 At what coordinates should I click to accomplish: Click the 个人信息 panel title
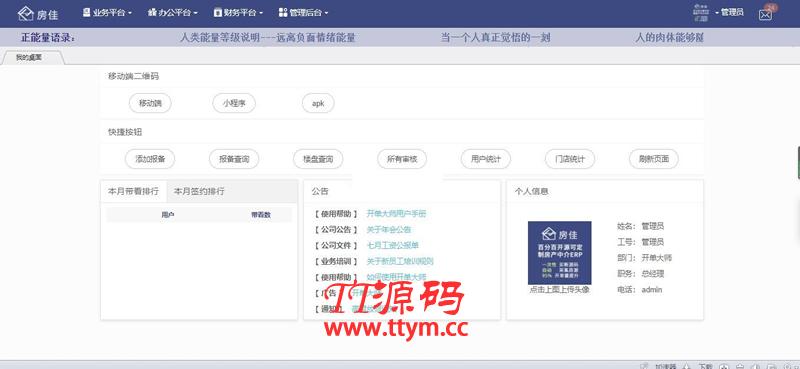[531, 191]
